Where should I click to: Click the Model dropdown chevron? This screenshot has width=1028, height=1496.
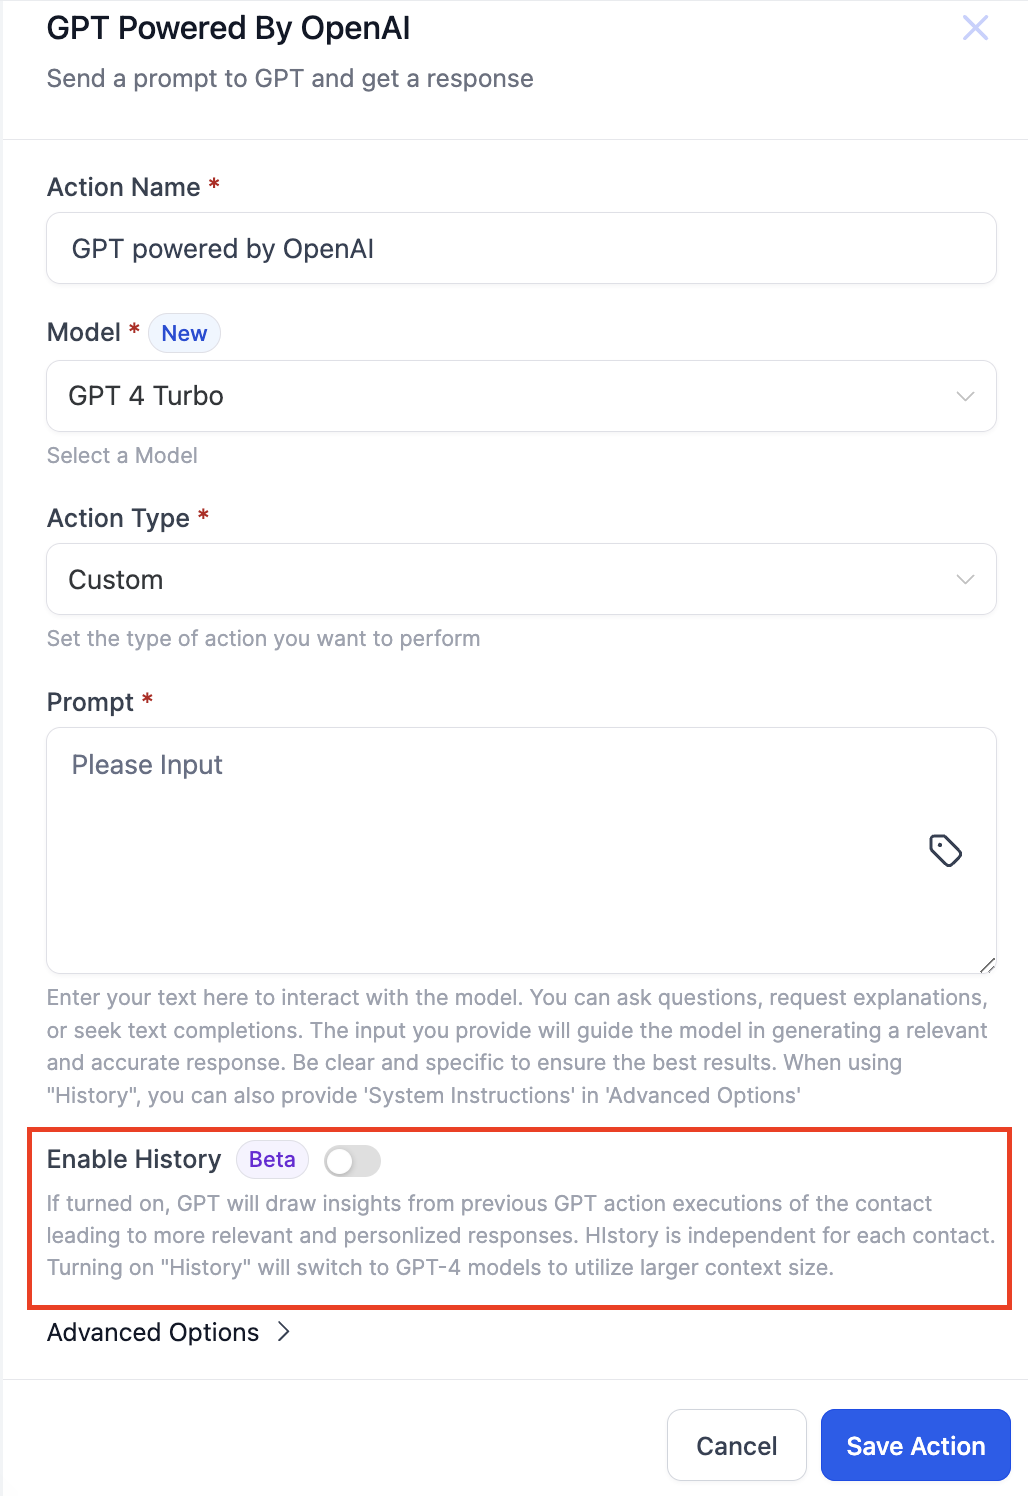click(964, 396)
